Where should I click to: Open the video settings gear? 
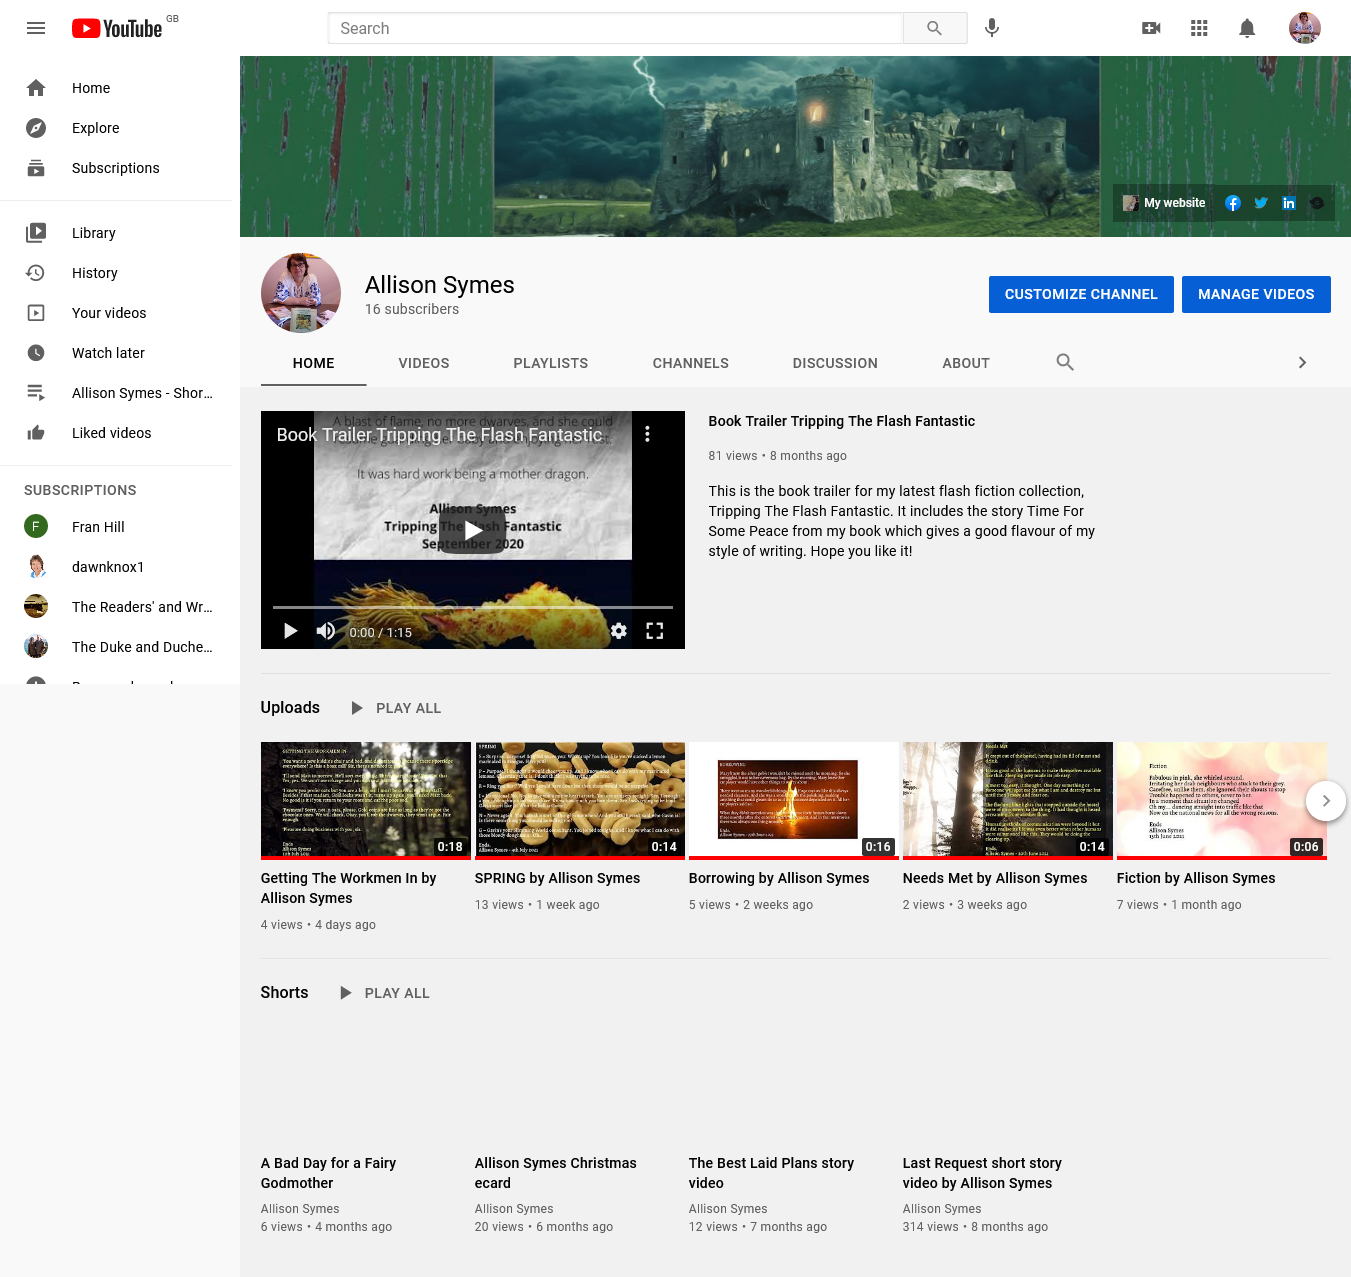(x=619, y=631)
